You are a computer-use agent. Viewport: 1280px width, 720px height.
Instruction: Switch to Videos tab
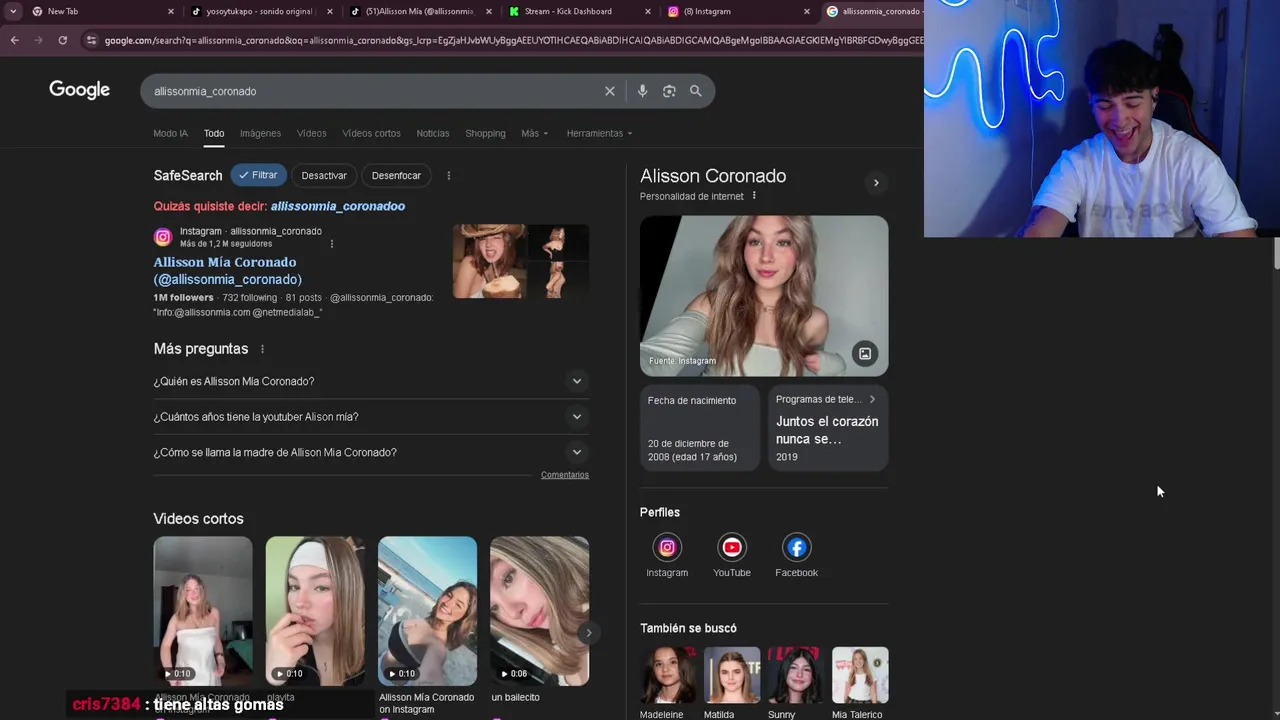[311, 133]
